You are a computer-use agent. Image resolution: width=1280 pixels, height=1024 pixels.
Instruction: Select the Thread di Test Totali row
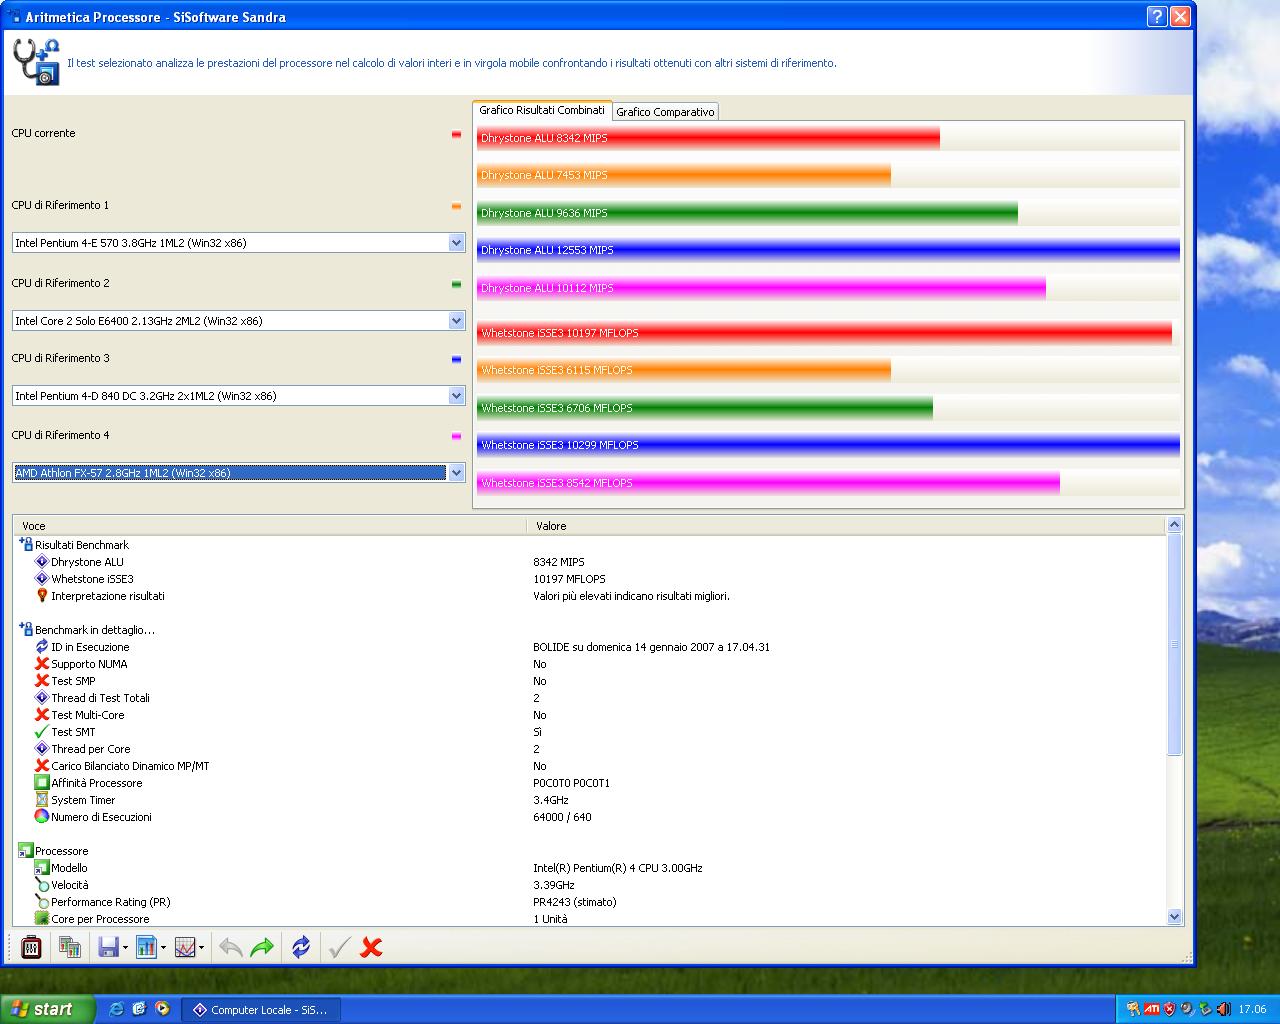tap(590, 698)
